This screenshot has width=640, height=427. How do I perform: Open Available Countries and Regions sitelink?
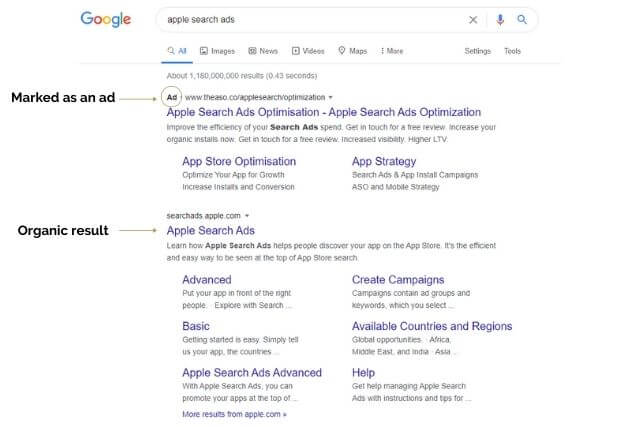[x=432, y=326]
